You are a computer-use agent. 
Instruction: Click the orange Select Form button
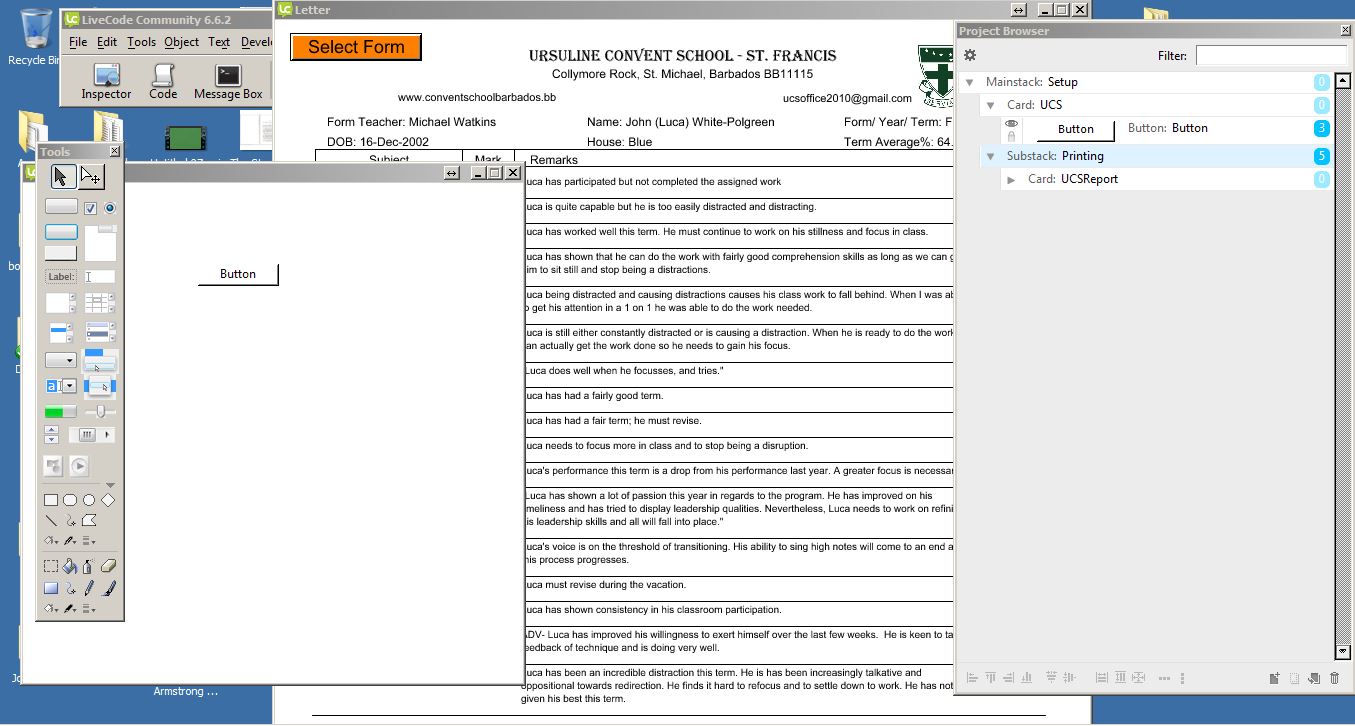(x=356, y=47)
